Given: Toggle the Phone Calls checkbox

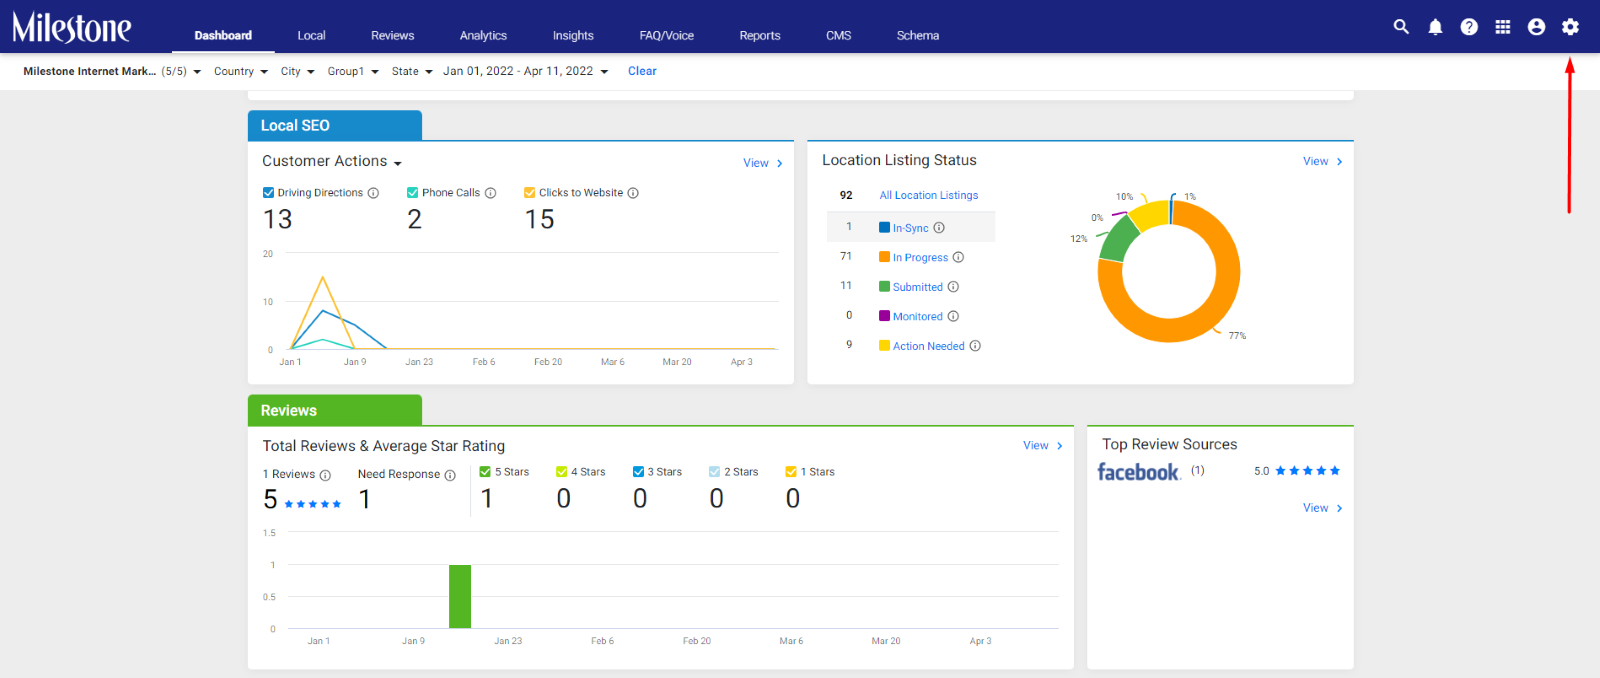Looking at the screenshot, I should [412, 193].
